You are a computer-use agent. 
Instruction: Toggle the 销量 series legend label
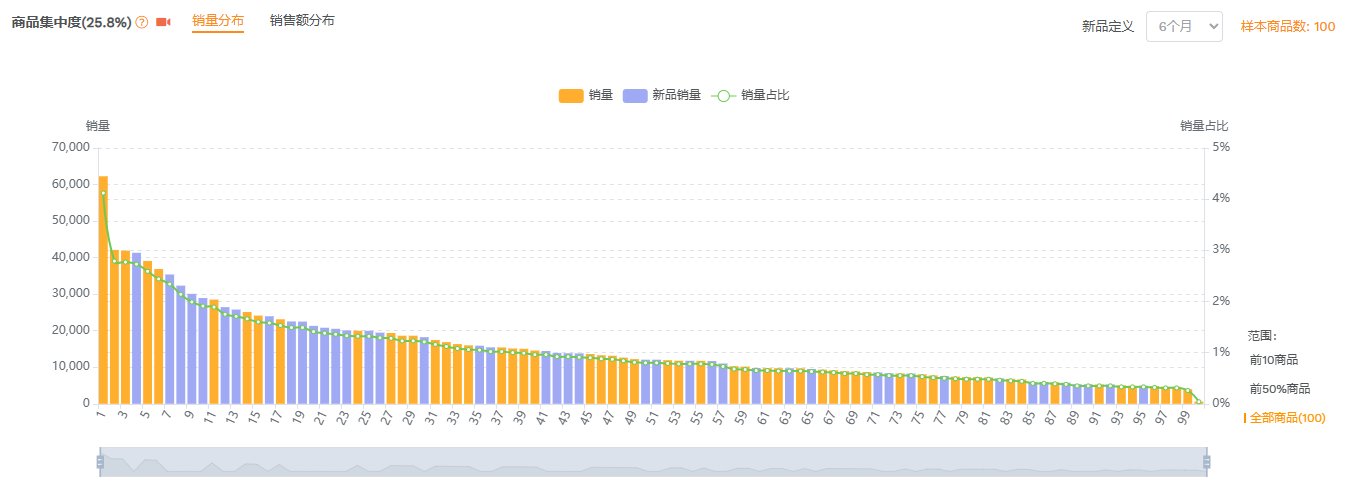(x=601, y=96)
